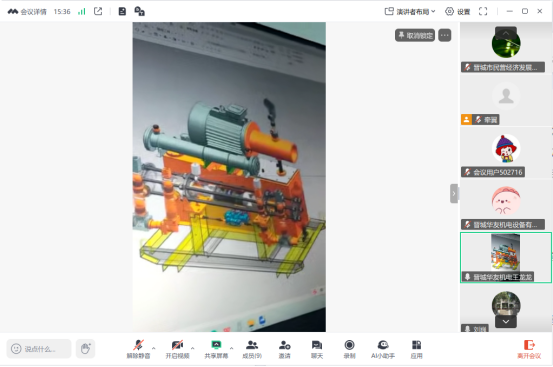Image resolution: width=553 pixels, height=367 pixels.
Task: Start screen sharing (共享屏幕)
Action: click(x=216, y=349)
